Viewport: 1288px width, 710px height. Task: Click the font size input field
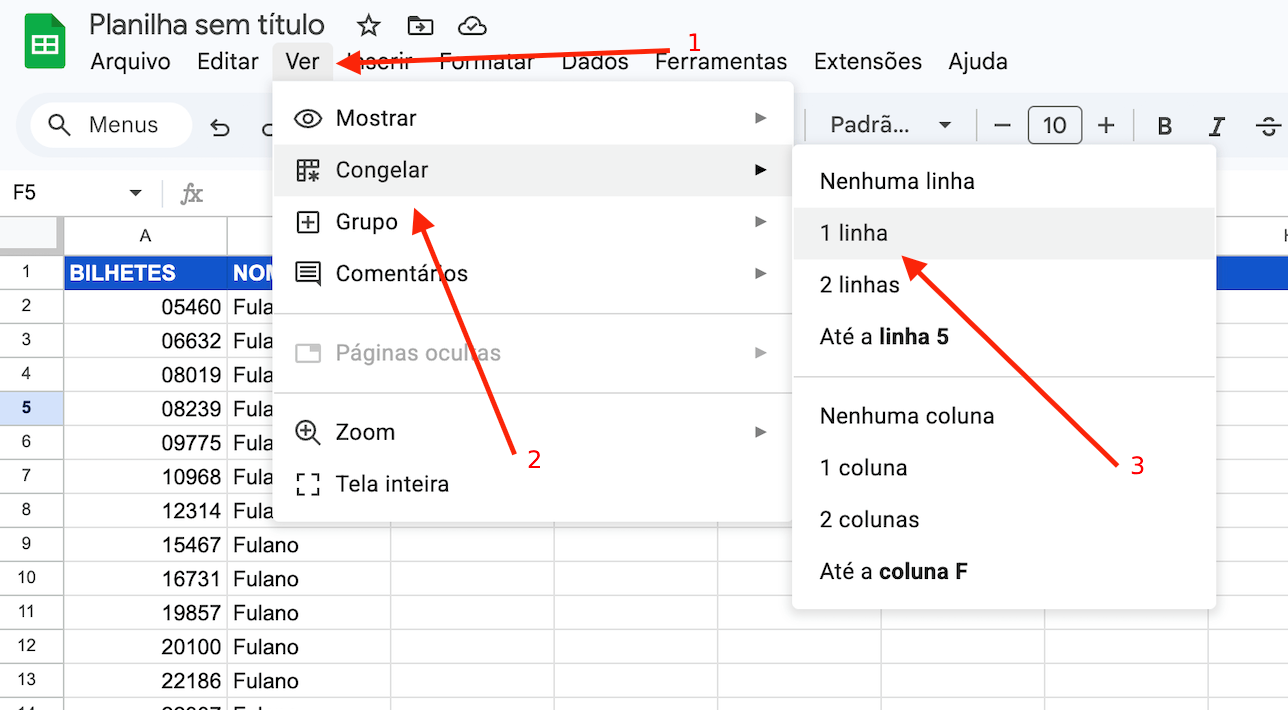click(x=1054, y=126)
